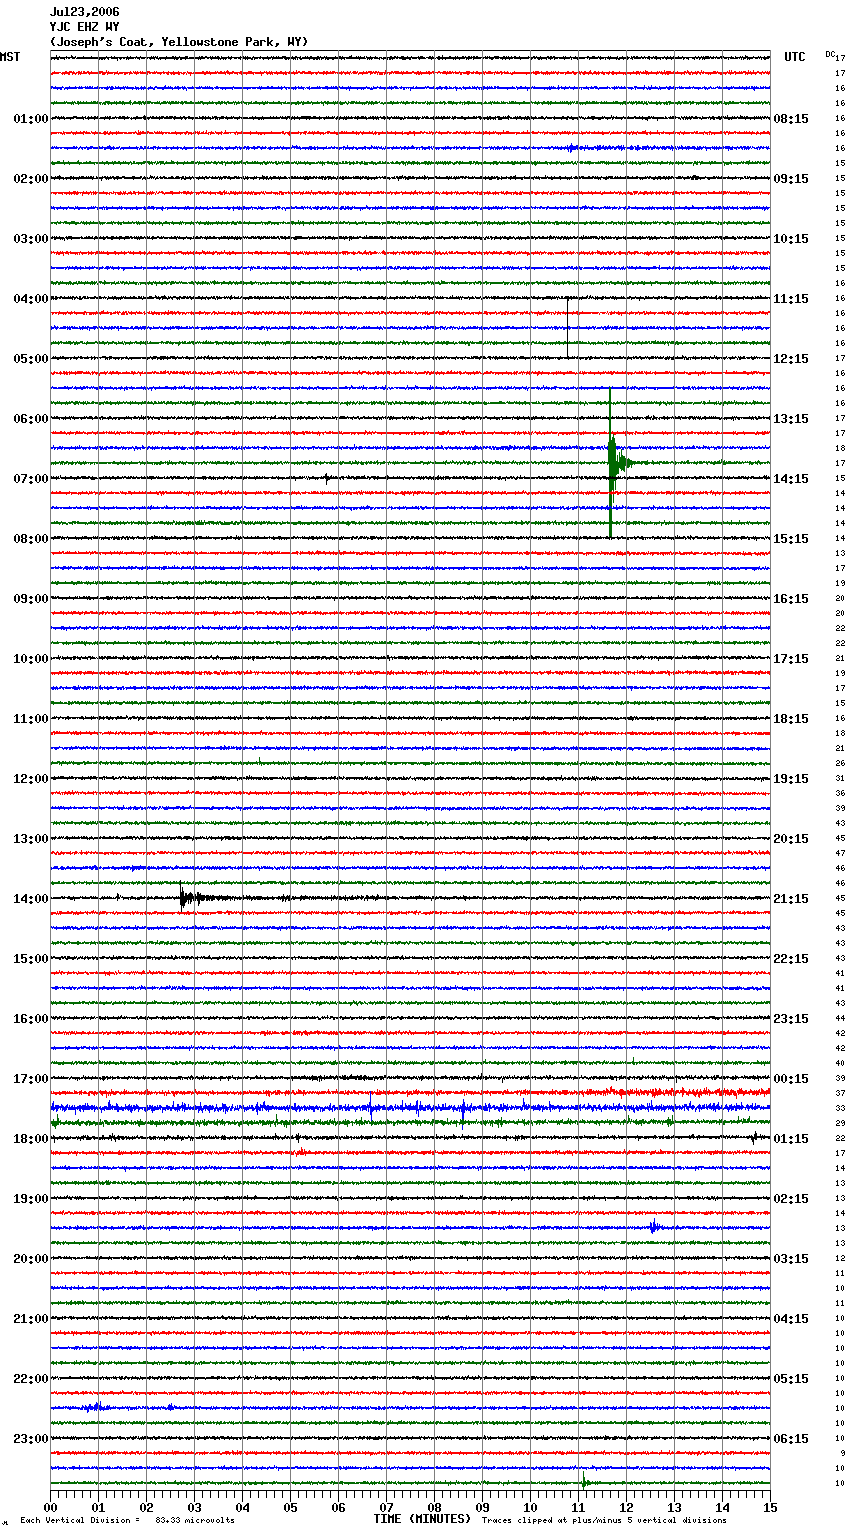Click the 08:15 UTC time label
The height and width of the screenshot is (1534, 850).
tap(791, 119)
